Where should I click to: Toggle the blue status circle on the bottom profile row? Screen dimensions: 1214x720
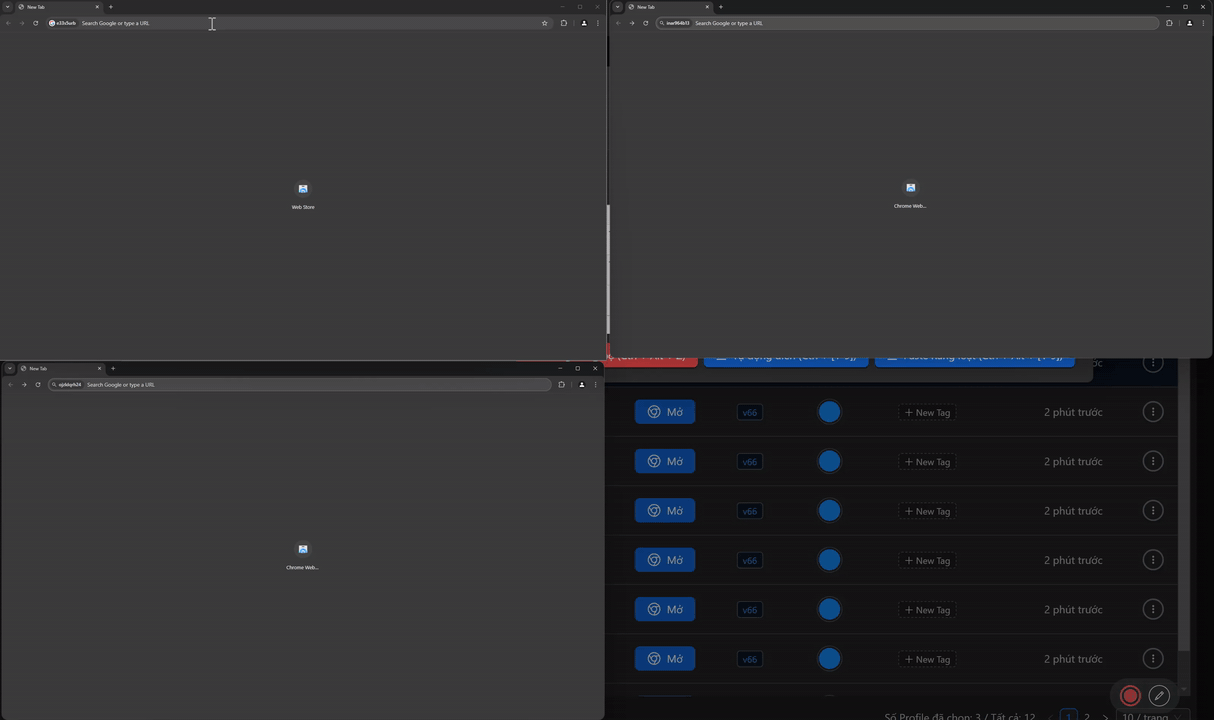[829, 658]
